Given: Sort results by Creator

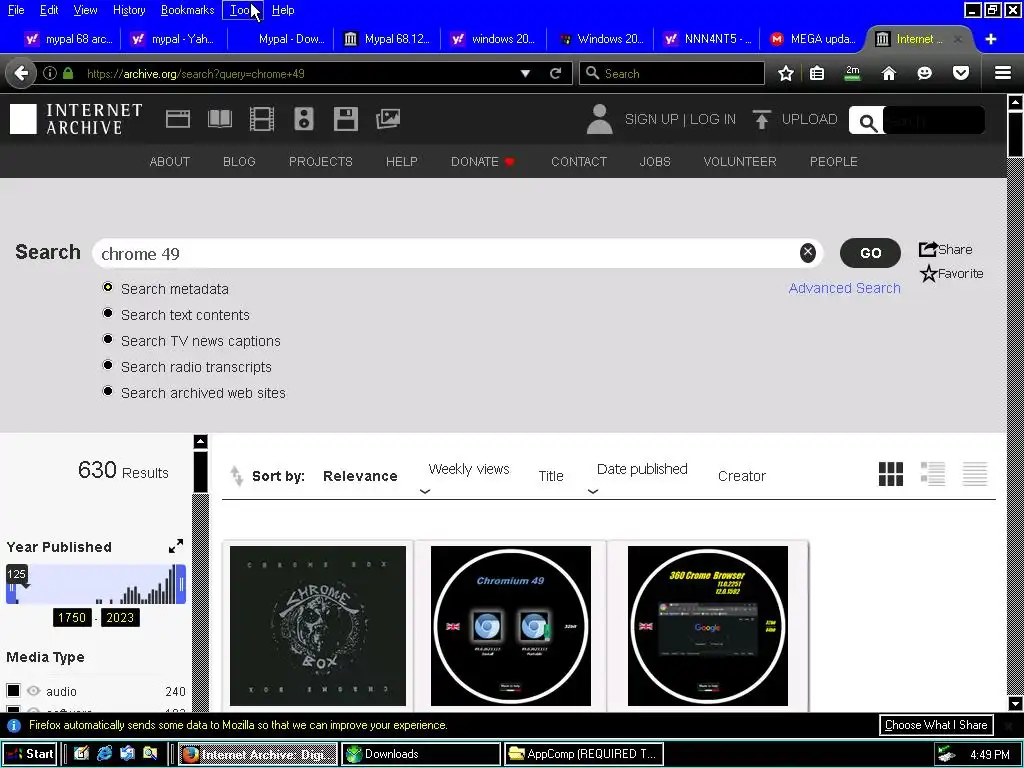Looking at the screenshot, I should pos(741,476).
